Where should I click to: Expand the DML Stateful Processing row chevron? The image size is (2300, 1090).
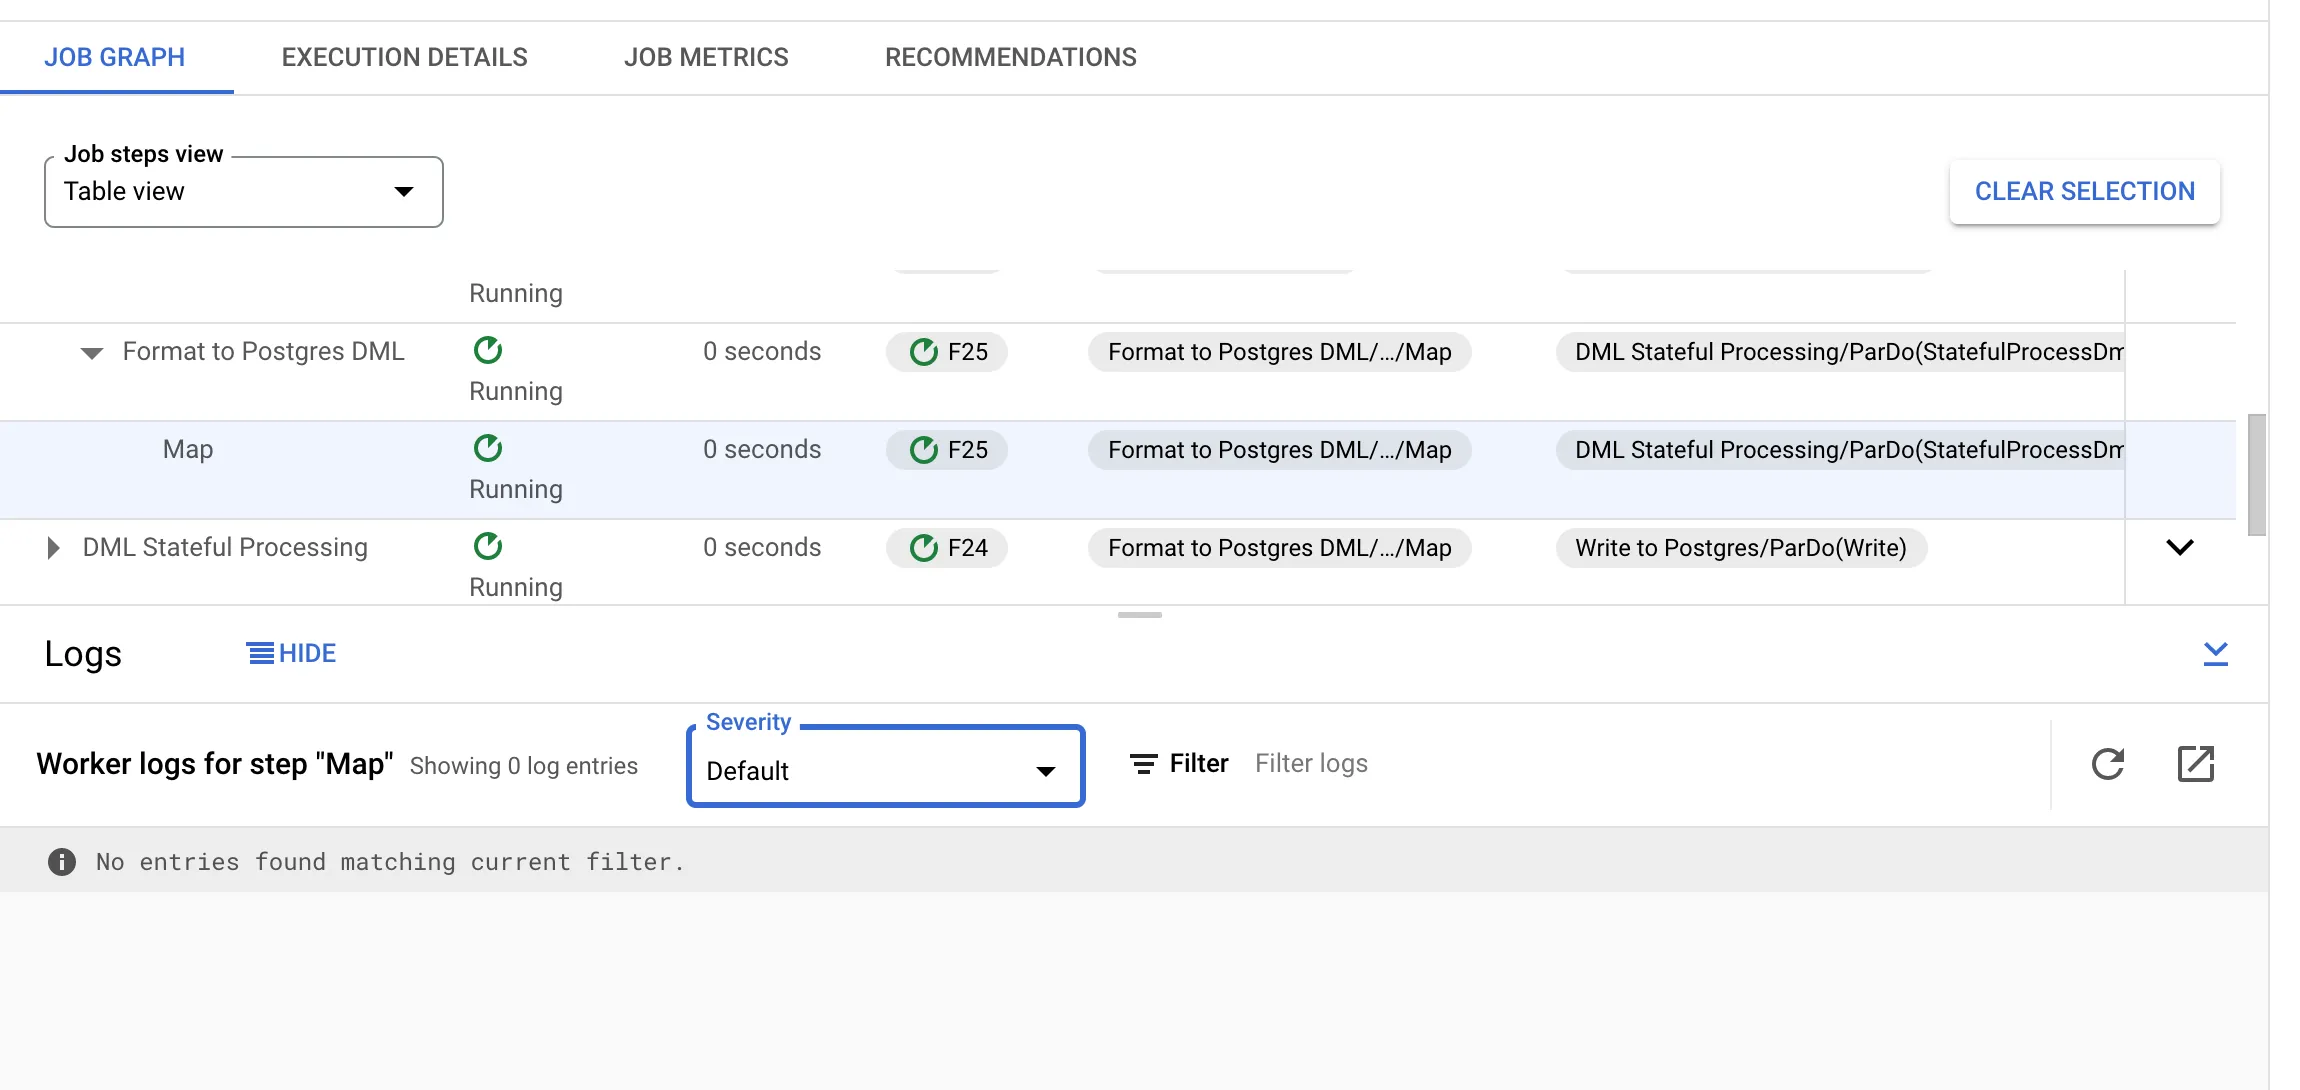pyautogui.click(x=2179, y=547)
